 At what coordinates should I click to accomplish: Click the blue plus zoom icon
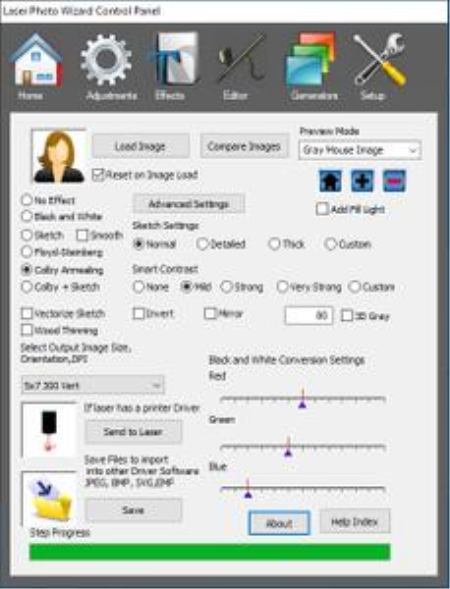pyautogui.click(x=362, y=181)
